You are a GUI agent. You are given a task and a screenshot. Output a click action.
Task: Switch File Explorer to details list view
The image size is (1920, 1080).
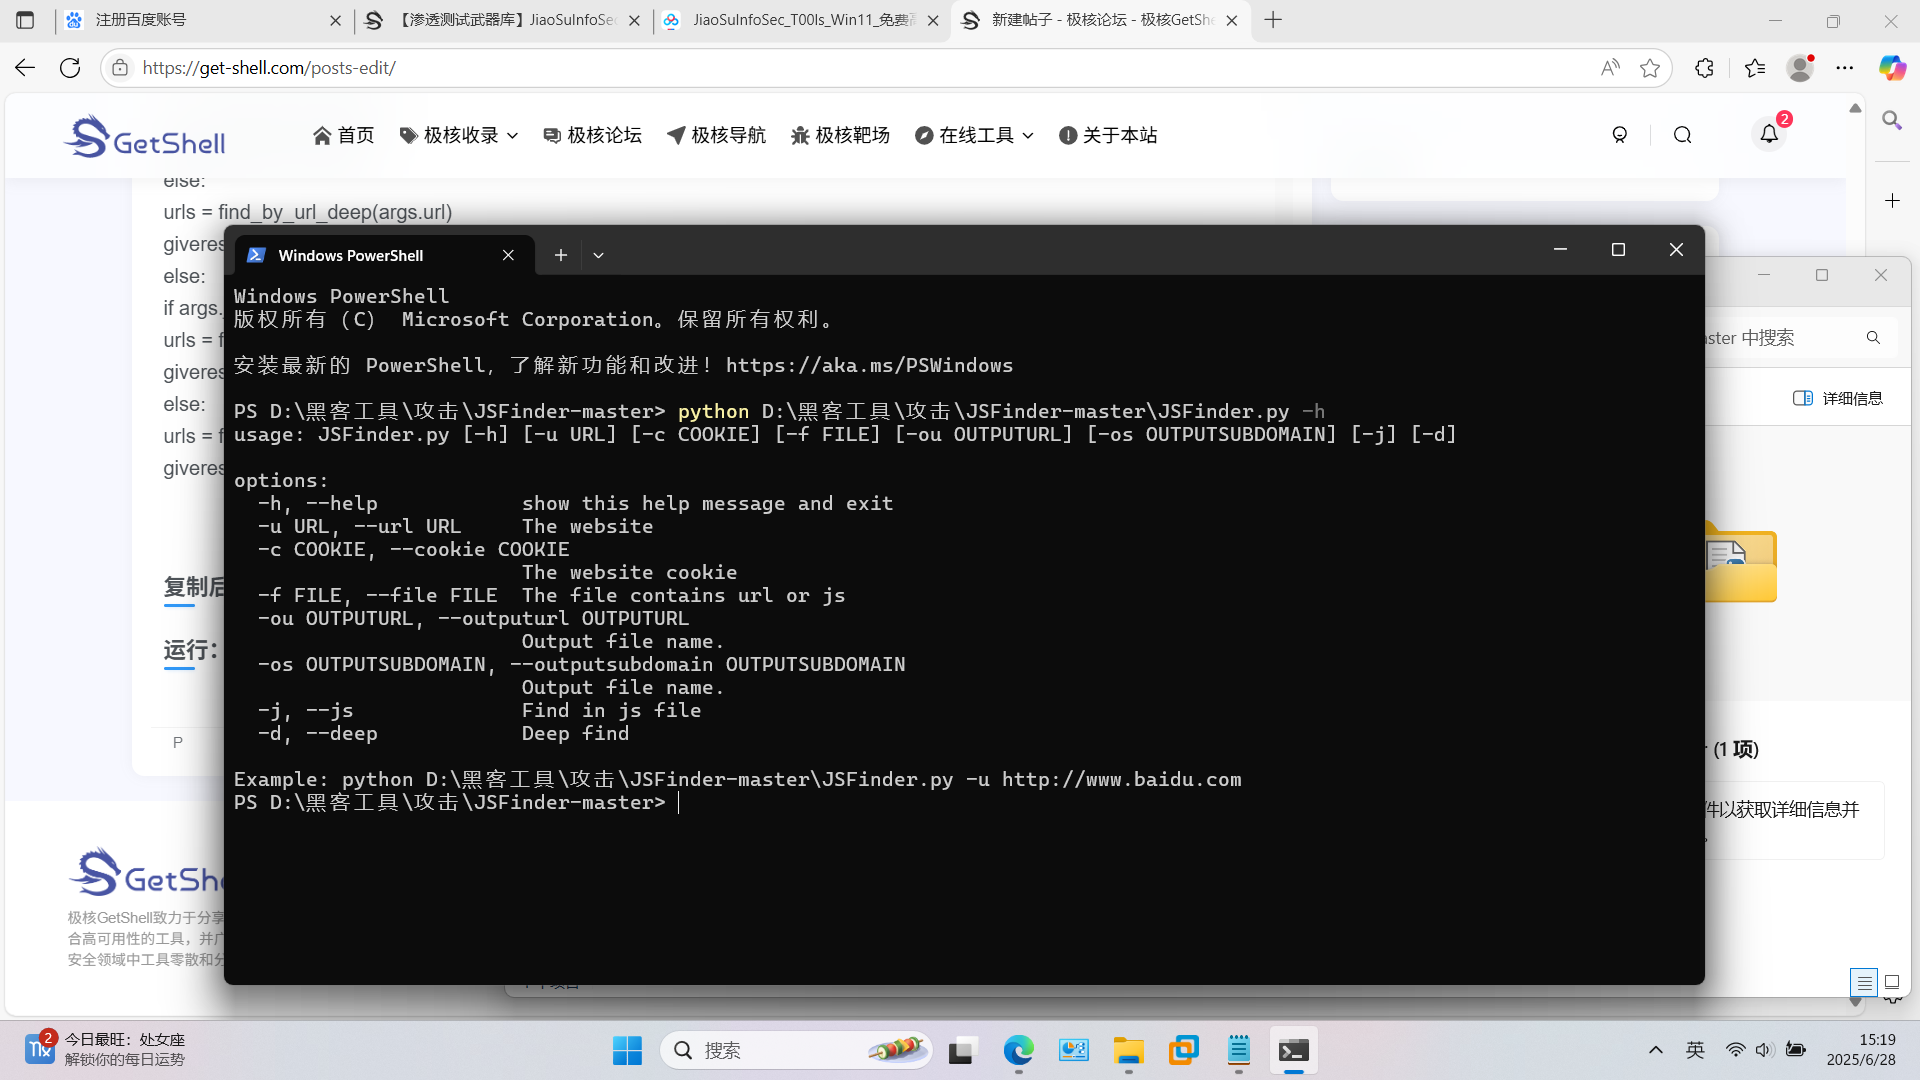coord(1864,982)
